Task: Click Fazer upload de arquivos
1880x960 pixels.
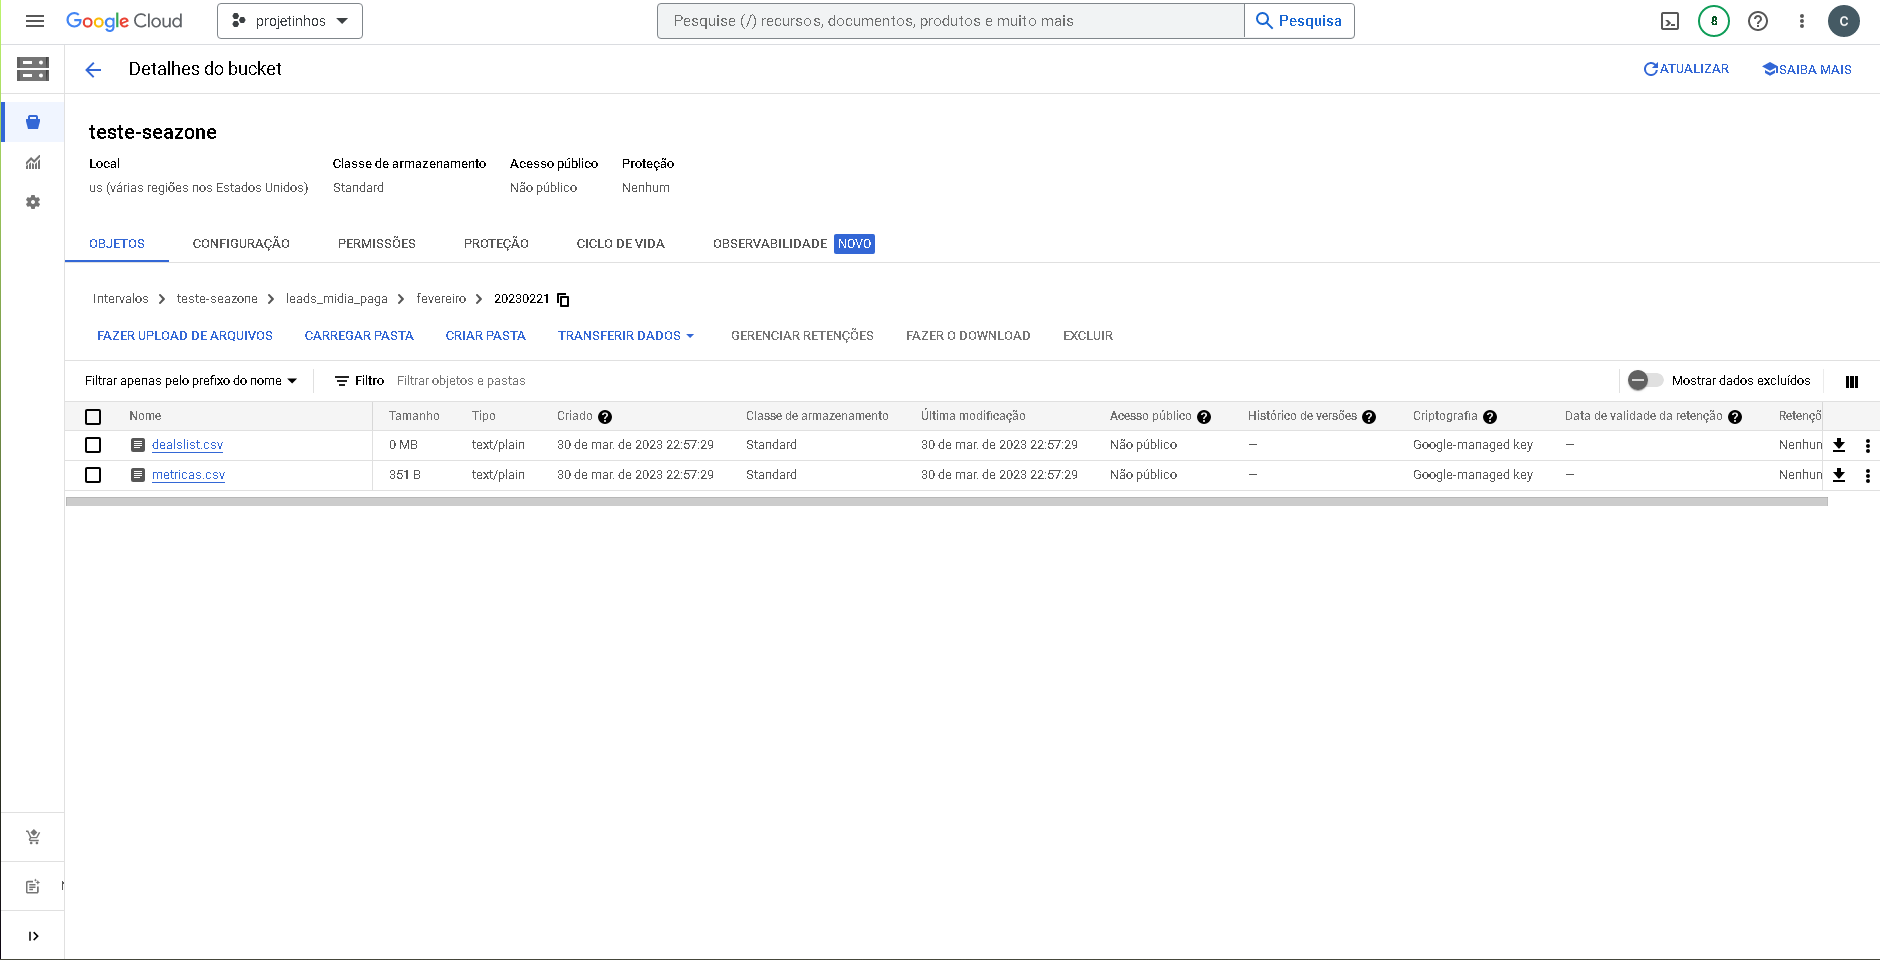Action: pyautogui.click(x=184, y=335)
